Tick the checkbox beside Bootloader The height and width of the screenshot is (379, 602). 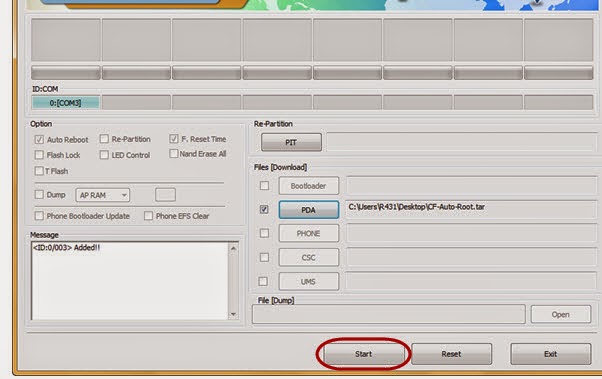point(264,186)
